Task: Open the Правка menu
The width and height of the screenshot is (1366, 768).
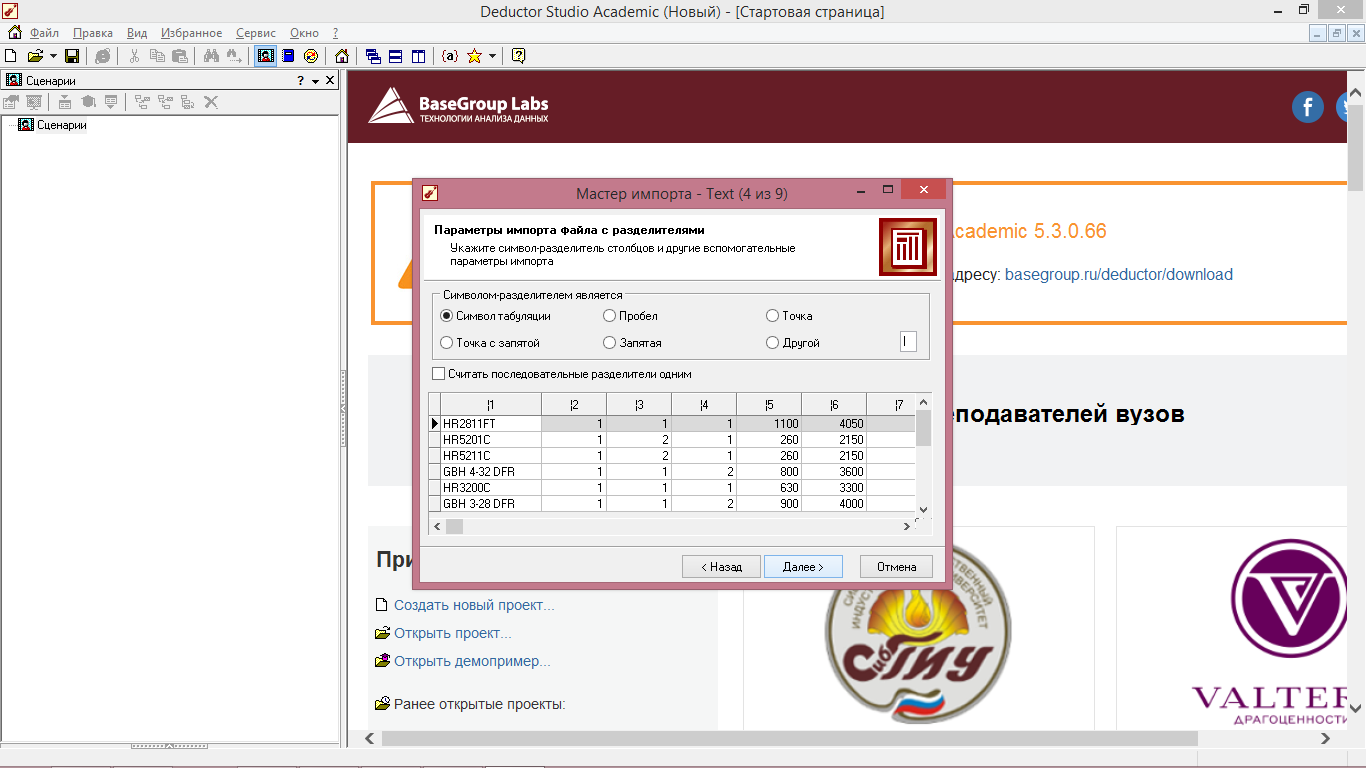Action: click(x=93, y=33)
